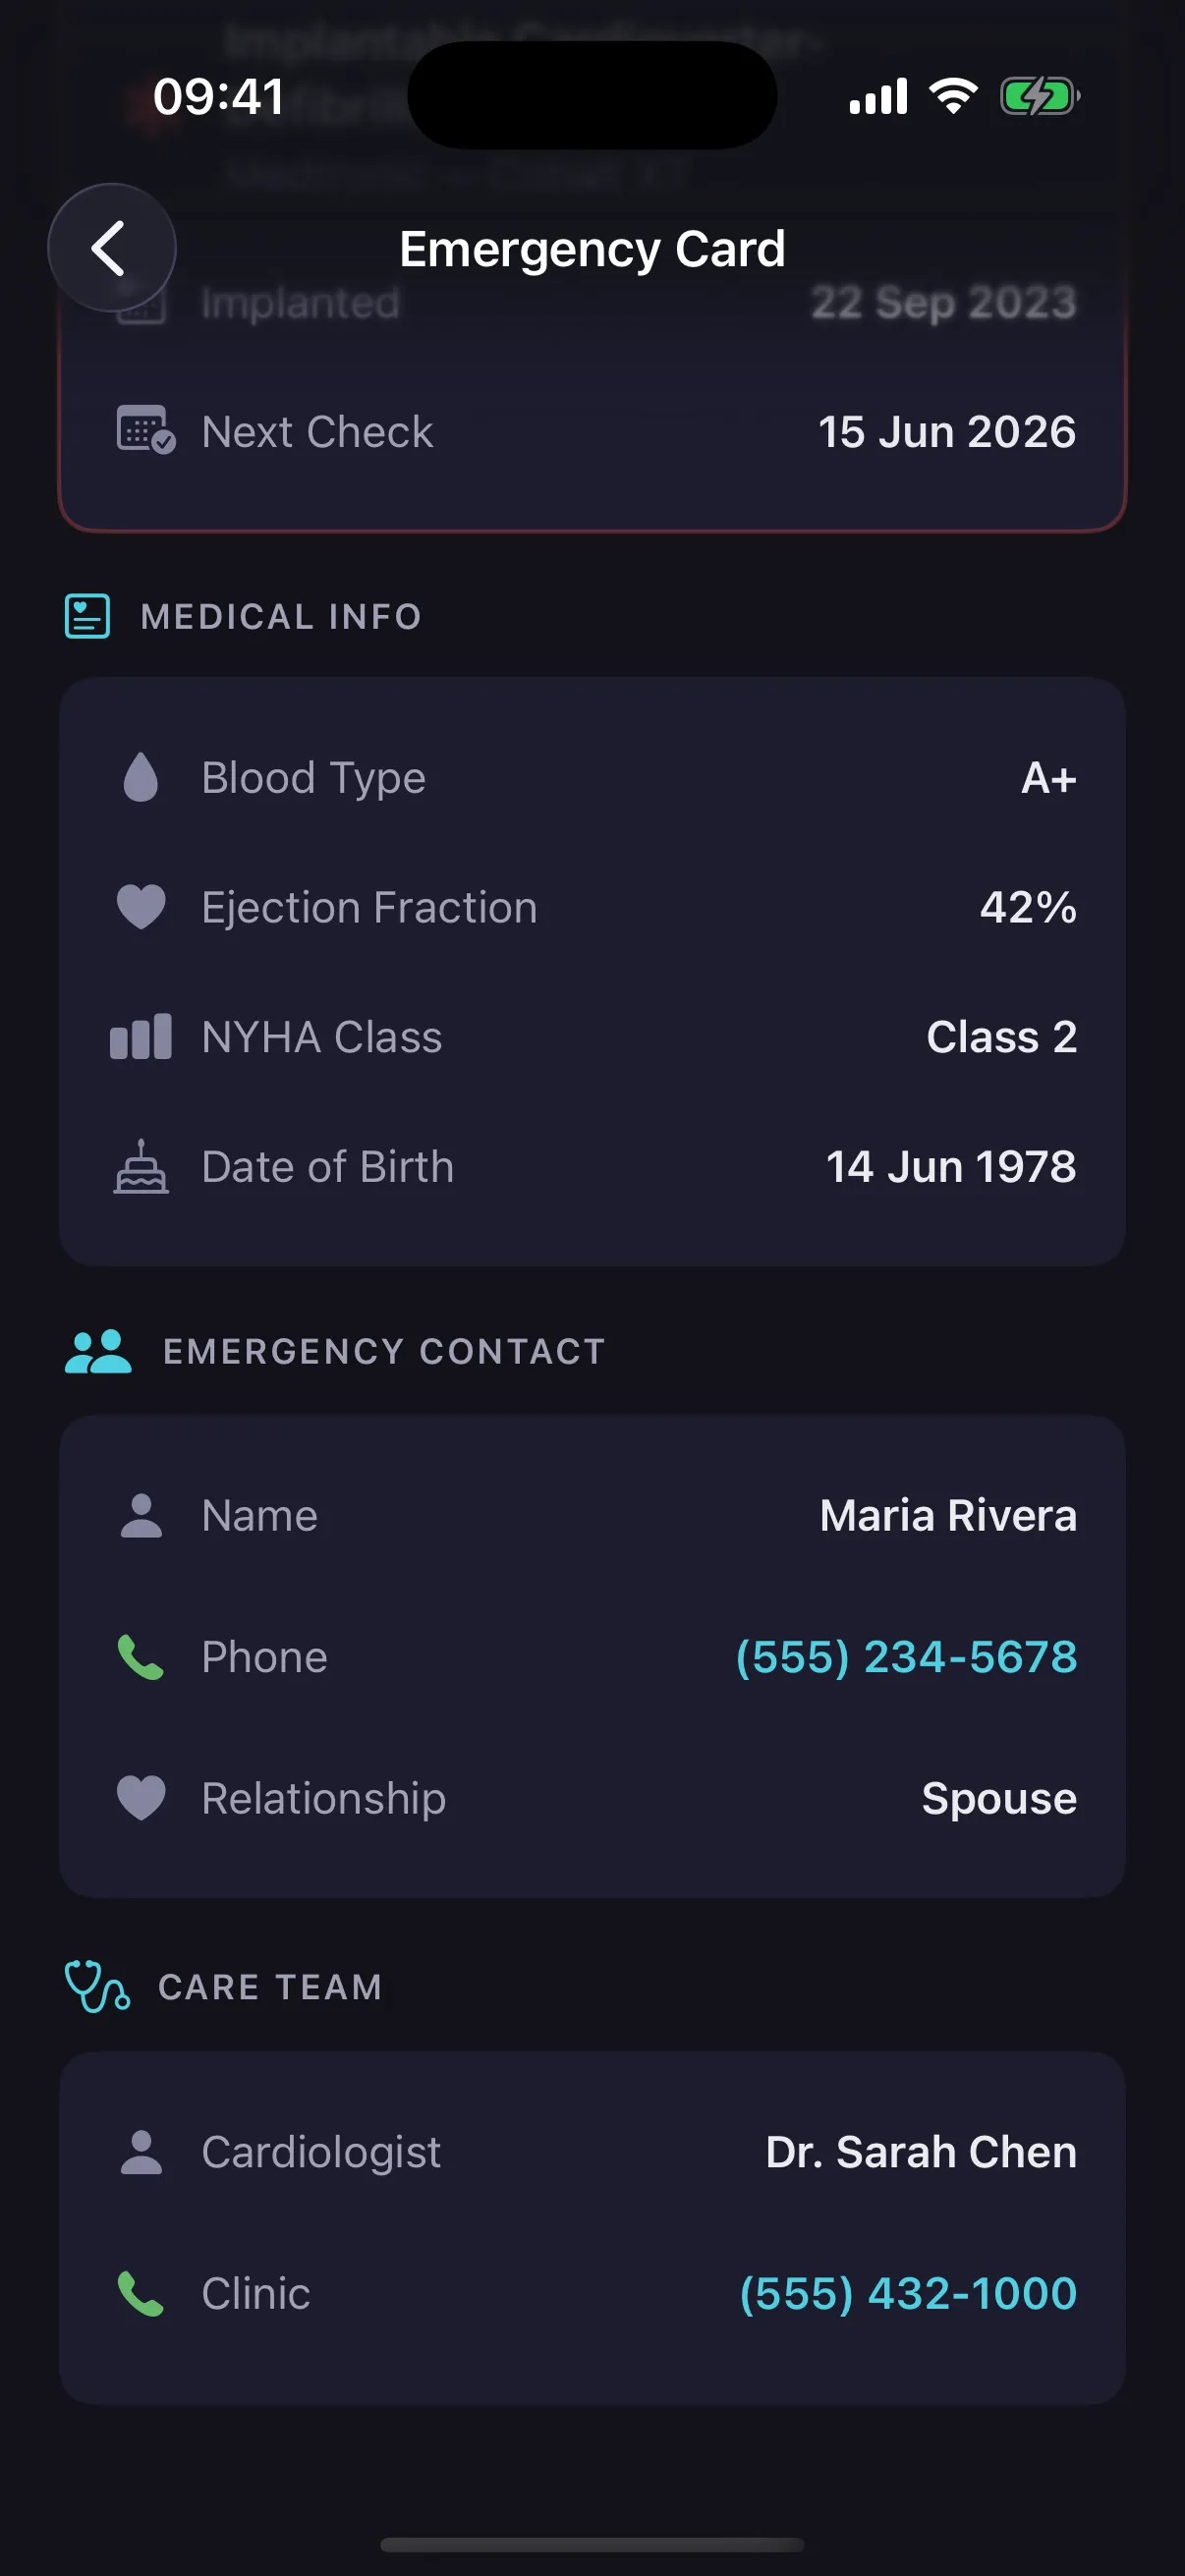Tap the Ejection Fraction heart icon
This screenshot has height=2576, width=1185.
[x=141, y=907]
